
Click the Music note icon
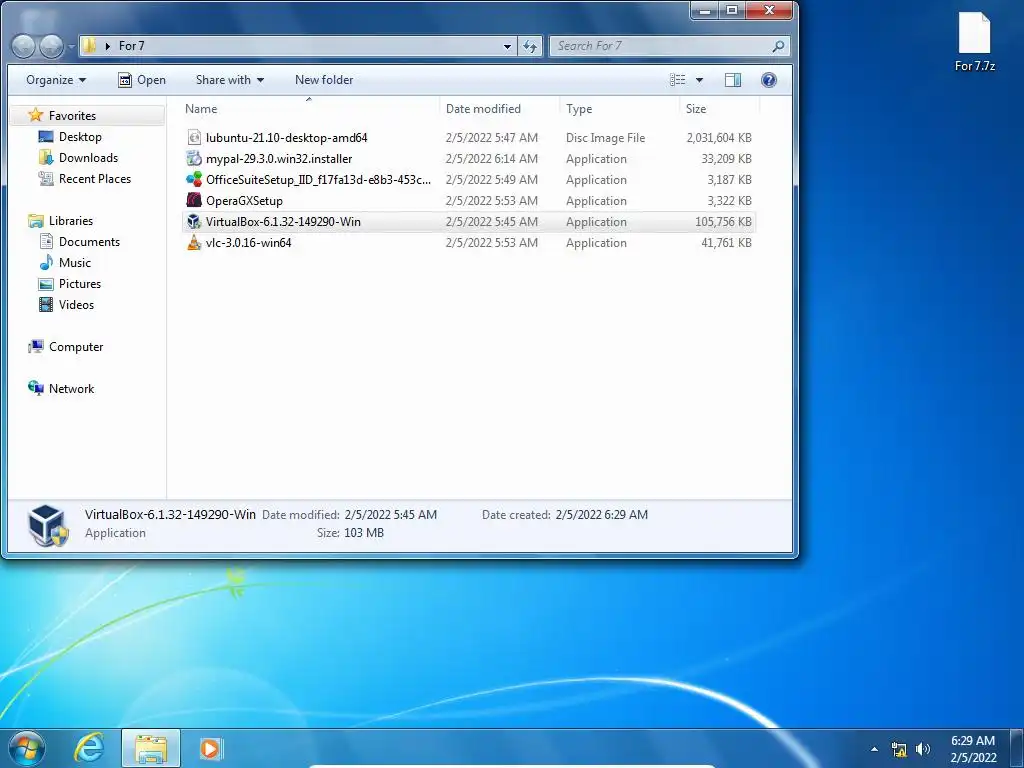(46, 263)
